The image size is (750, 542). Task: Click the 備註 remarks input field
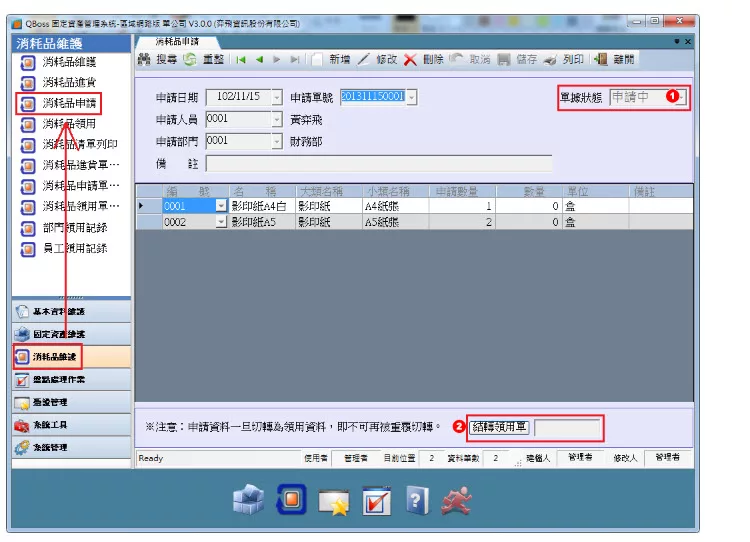pos(378,164)
